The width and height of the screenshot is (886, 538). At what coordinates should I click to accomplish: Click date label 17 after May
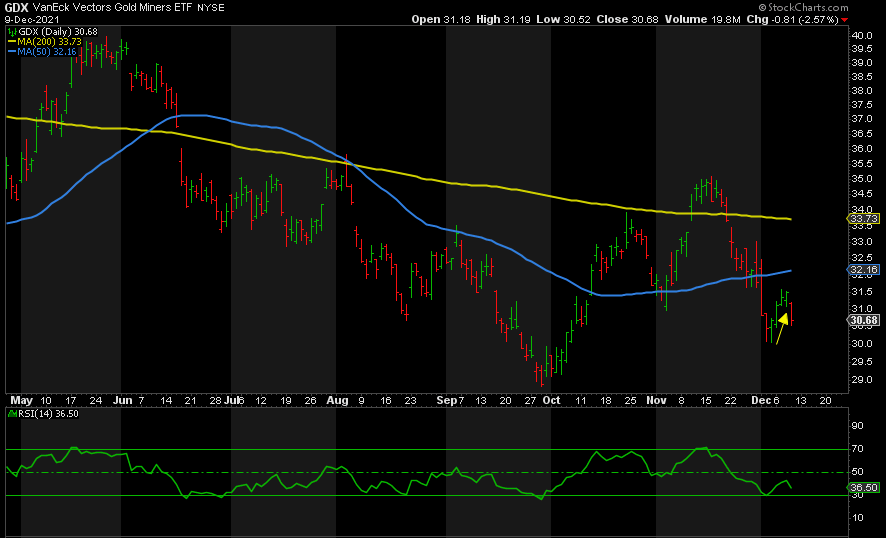[71, 400]
